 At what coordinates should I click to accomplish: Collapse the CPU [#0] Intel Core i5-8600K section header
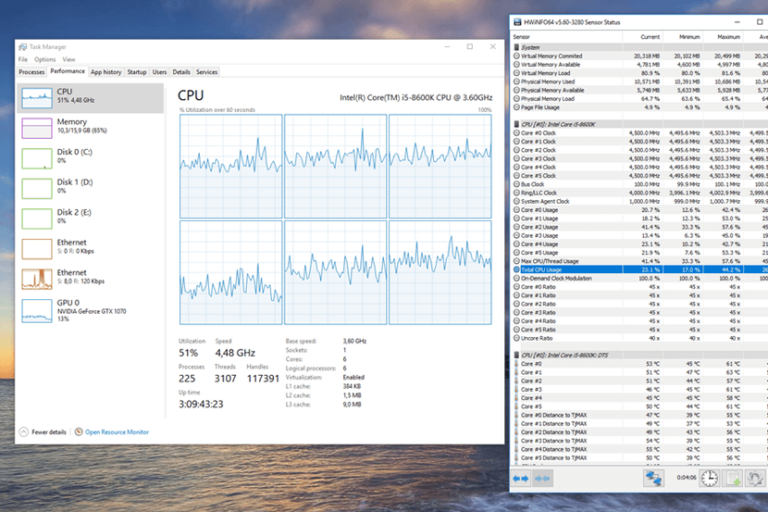[639, 124]
